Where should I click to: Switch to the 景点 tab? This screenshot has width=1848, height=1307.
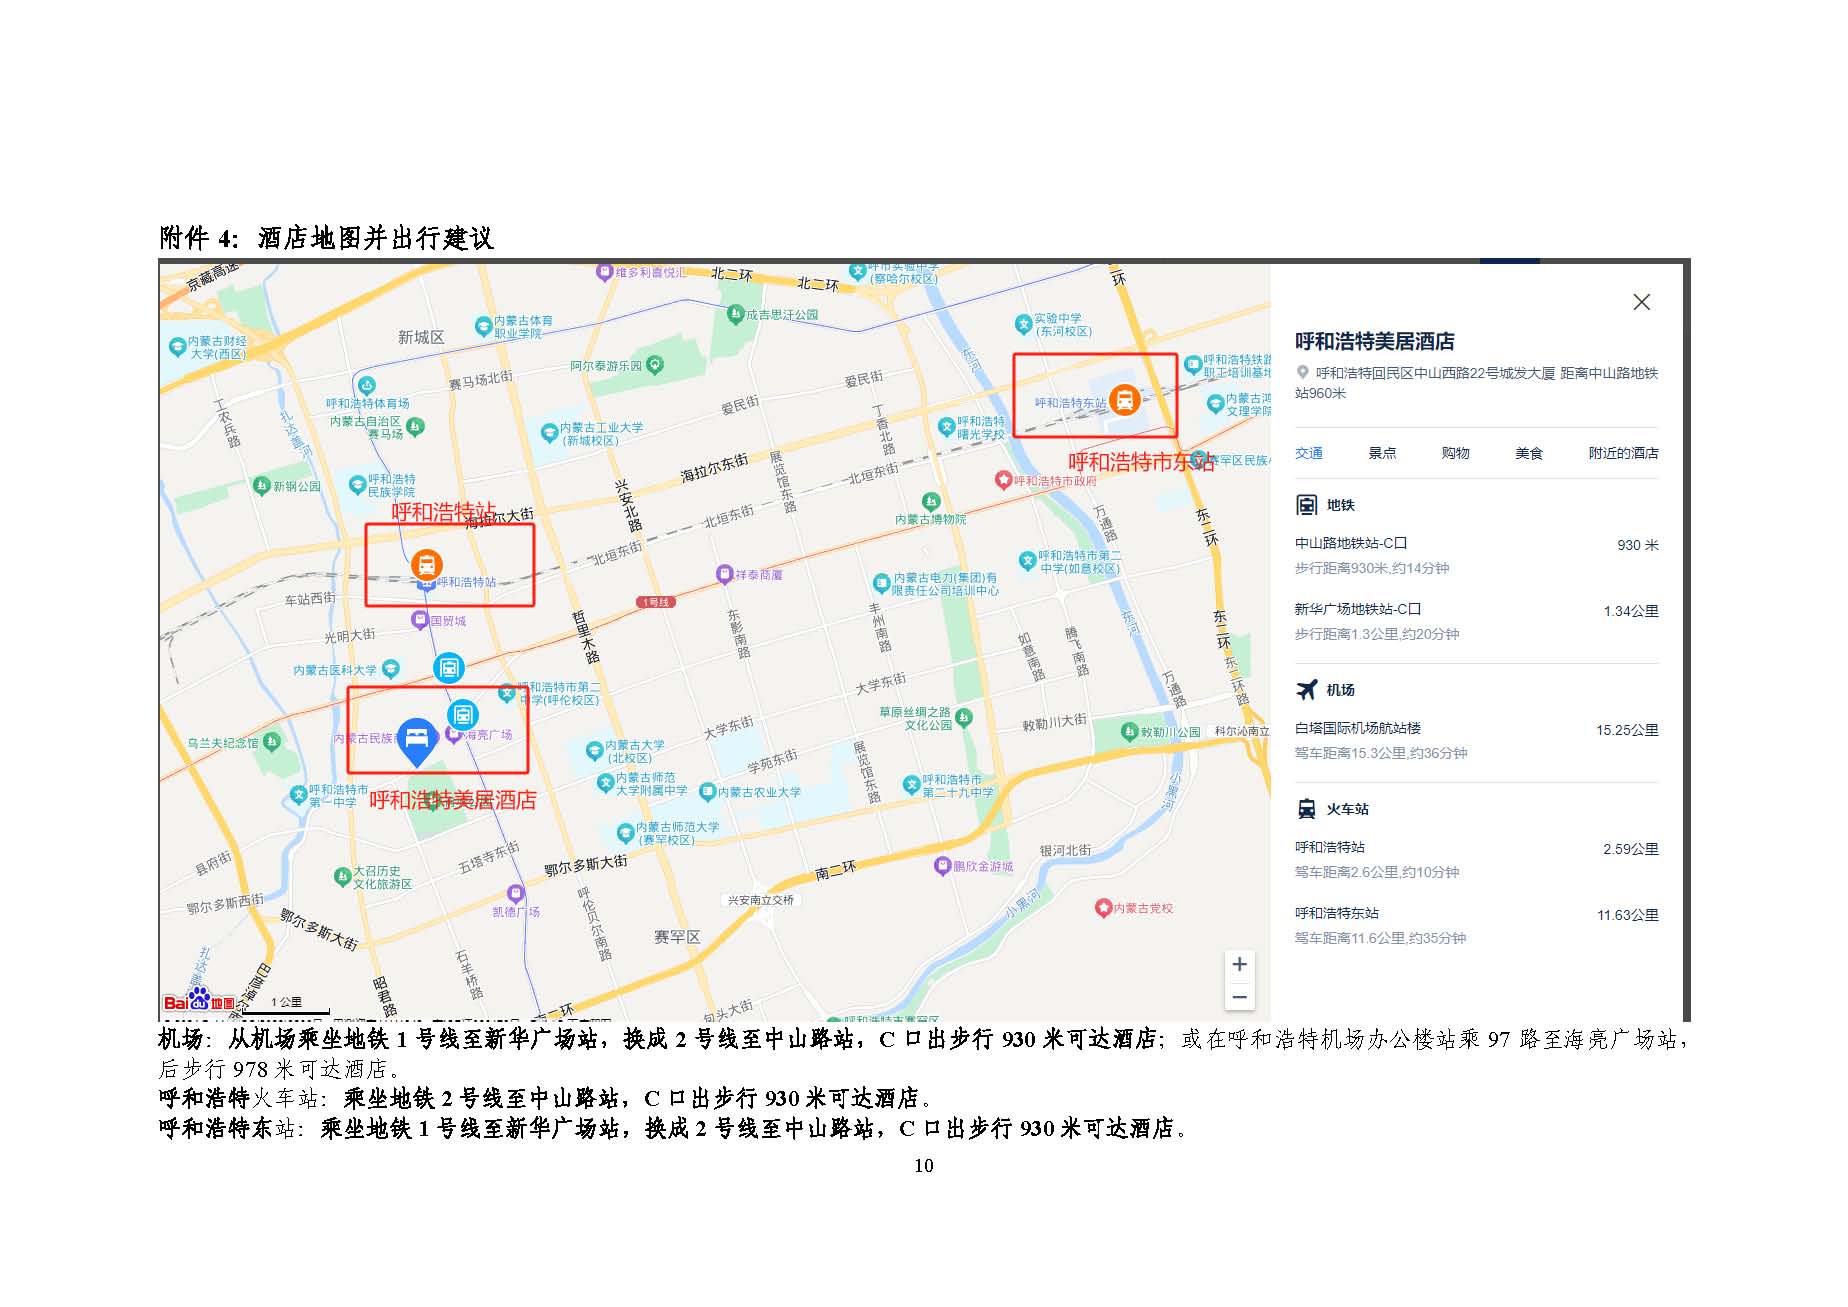pos(1382,453)
